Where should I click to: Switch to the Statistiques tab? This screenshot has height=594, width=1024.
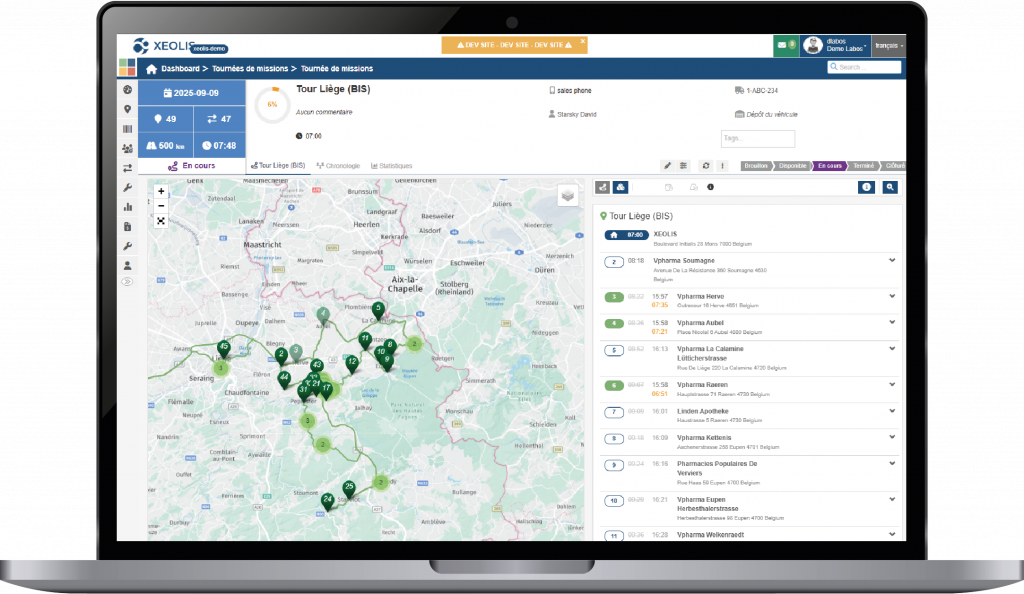click(391, 166)
